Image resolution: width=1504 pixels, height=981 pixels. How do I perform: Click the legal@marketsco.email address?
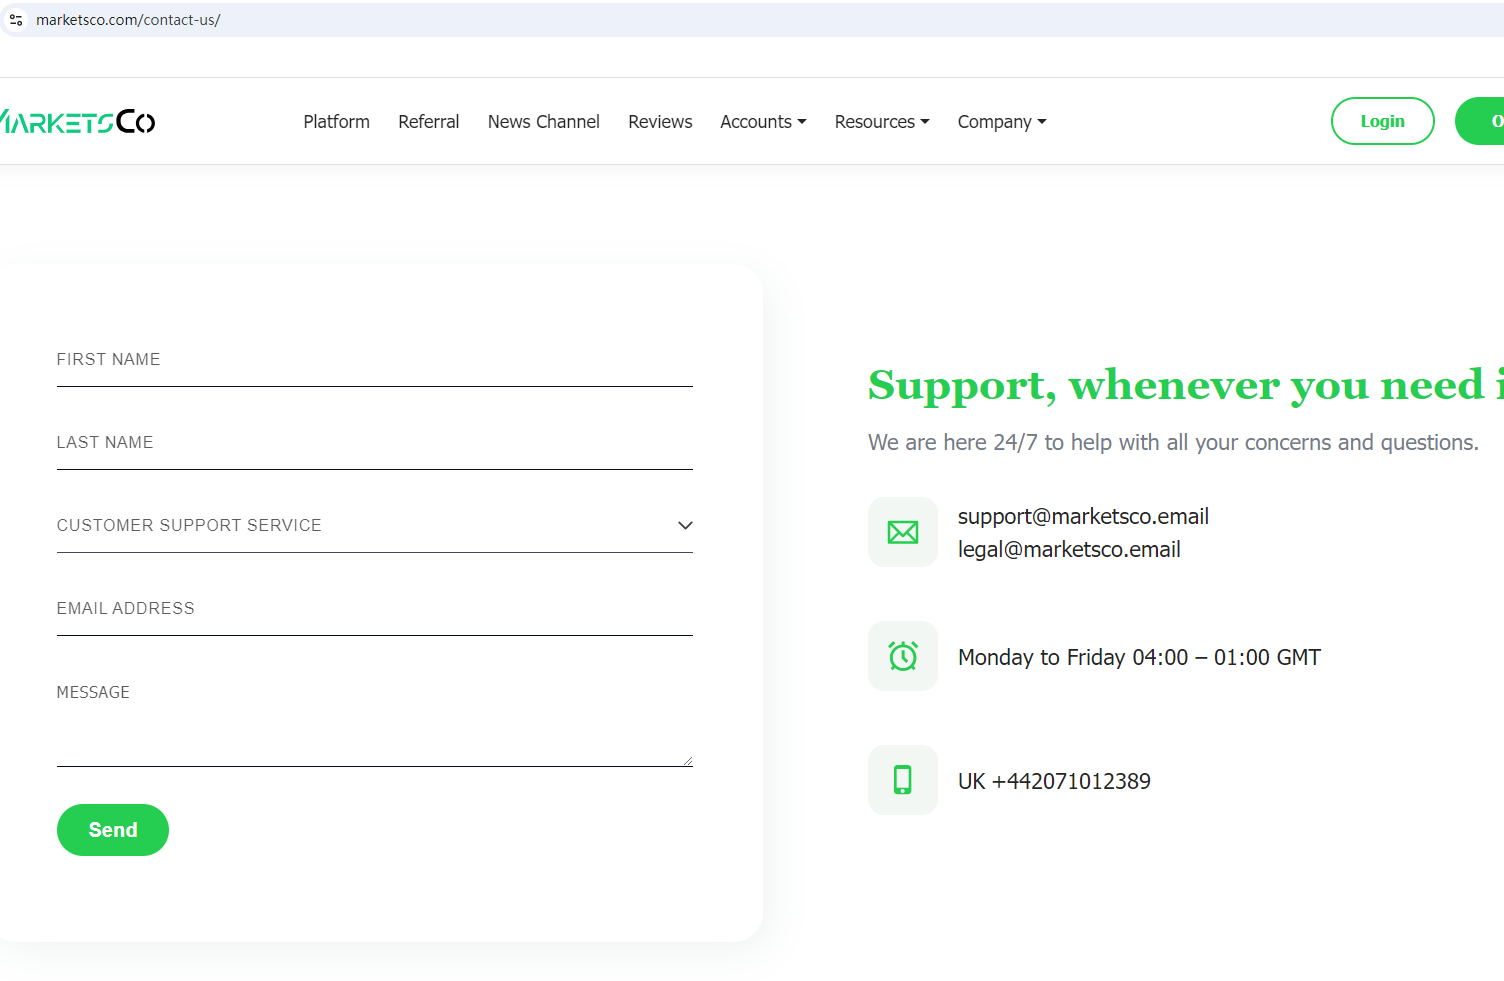pyautogui.click(x=1069, y=550)
